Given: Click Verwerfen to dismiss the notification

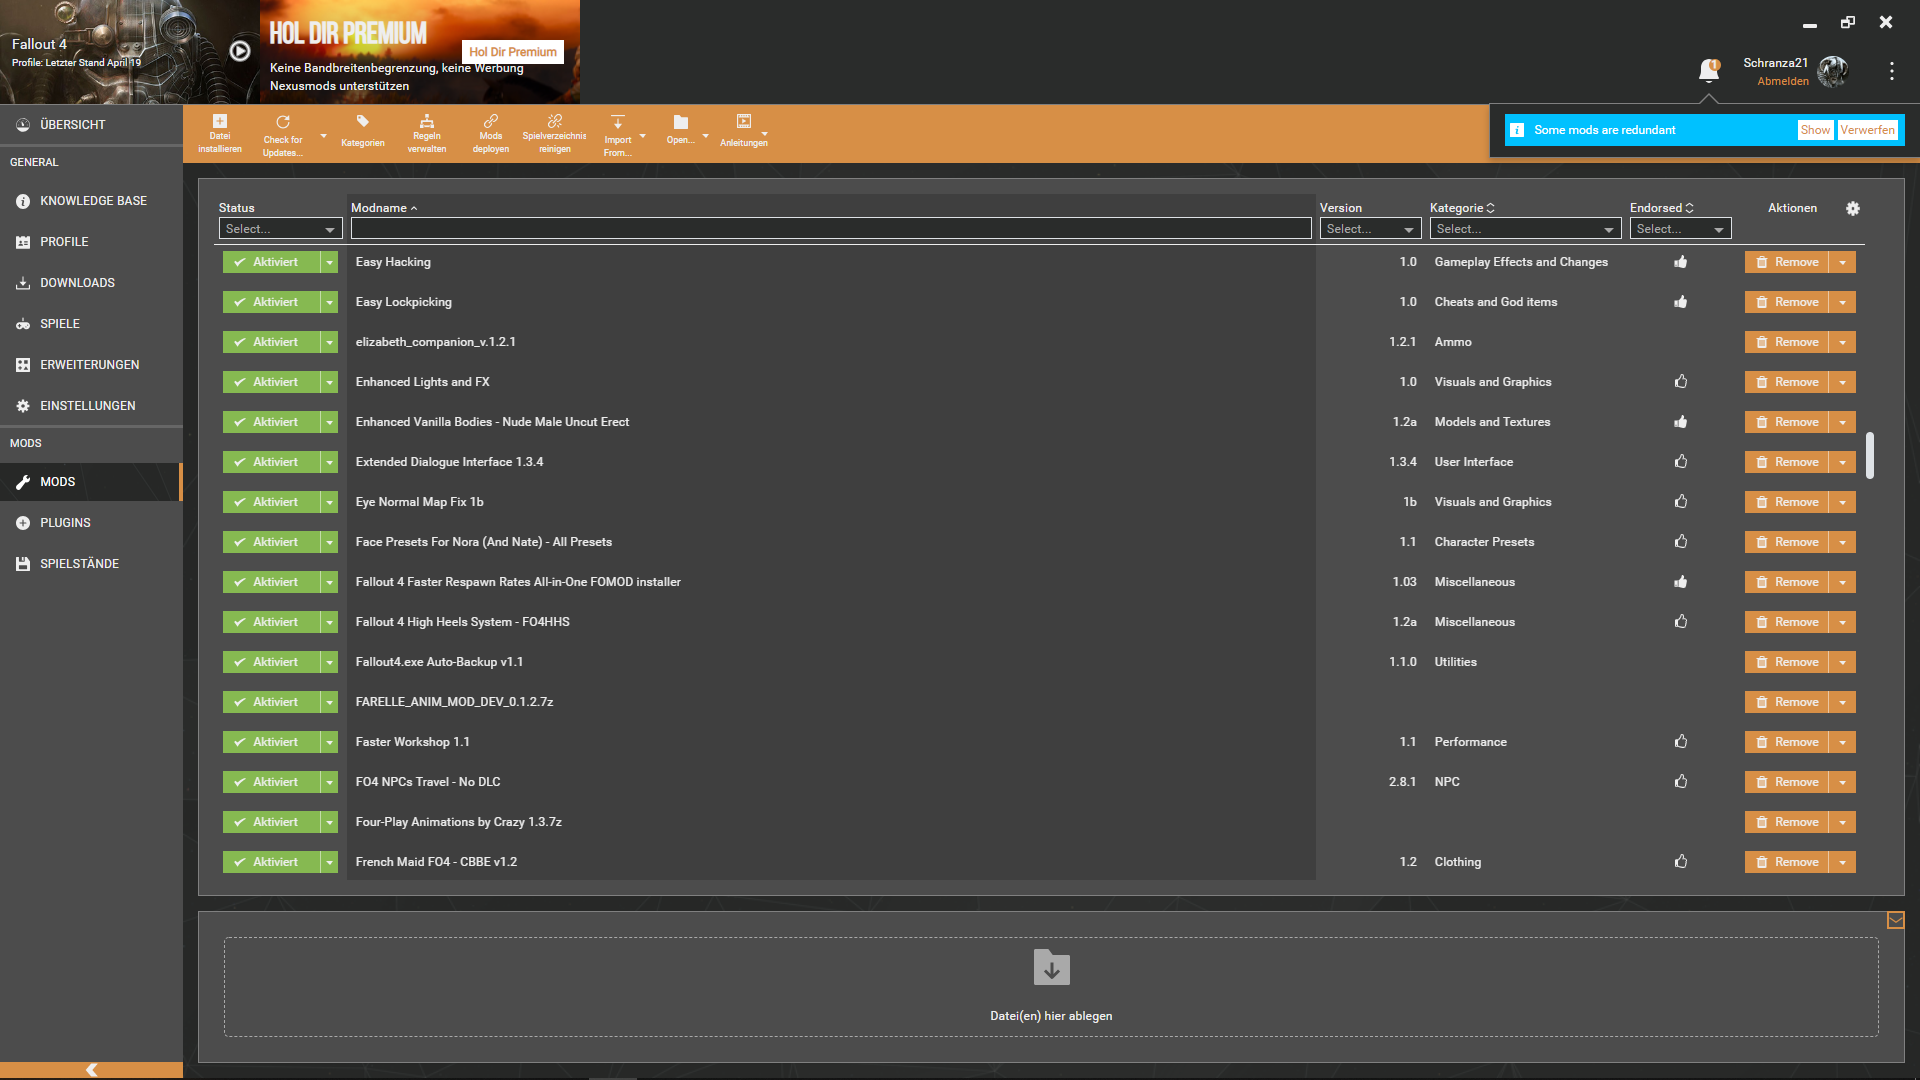Looking at the screenshot, I should pos(1867,130).
